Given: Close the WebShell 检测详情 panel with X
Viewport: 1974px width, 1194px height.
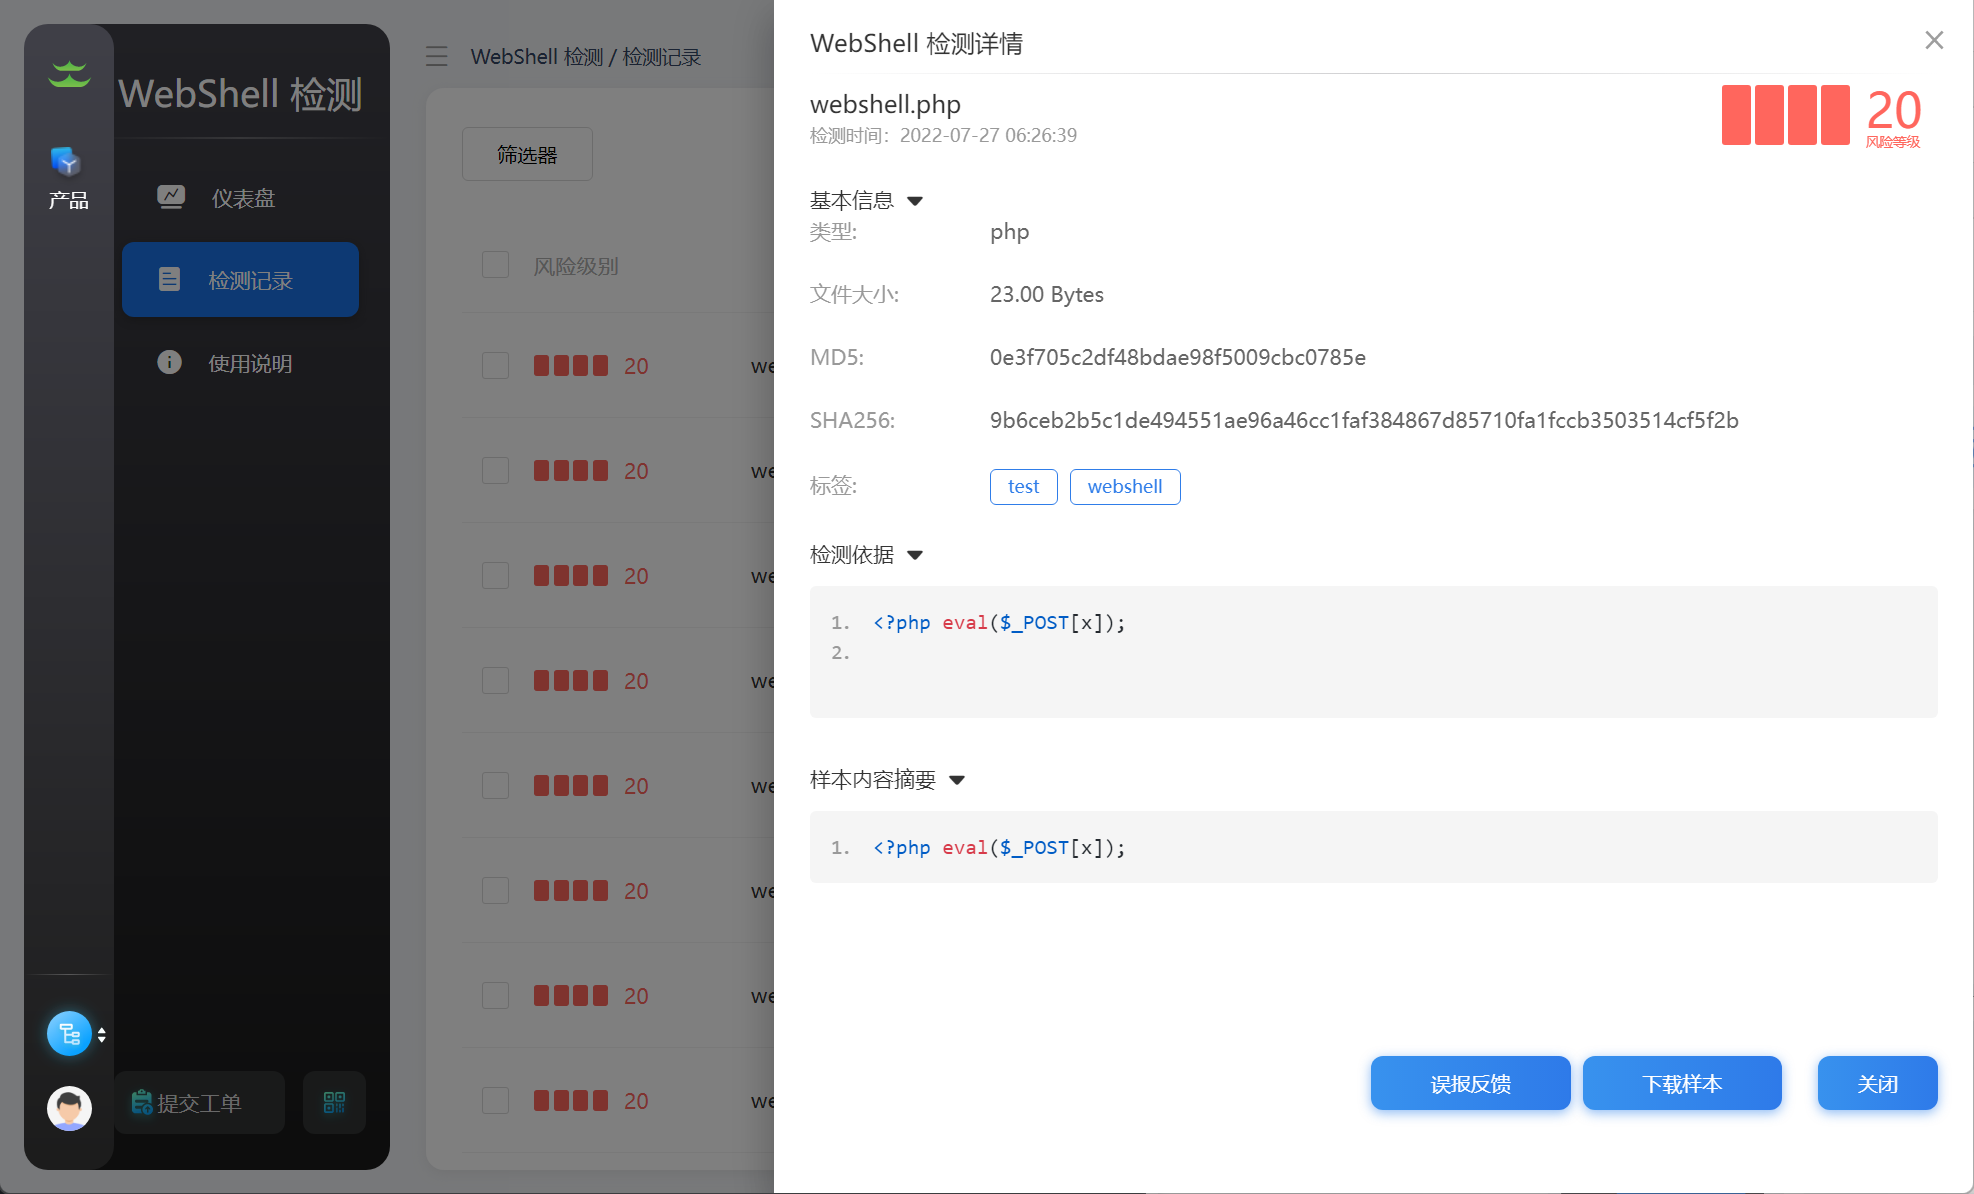Looking at the screenshot, I should [x=1934, y=40].
